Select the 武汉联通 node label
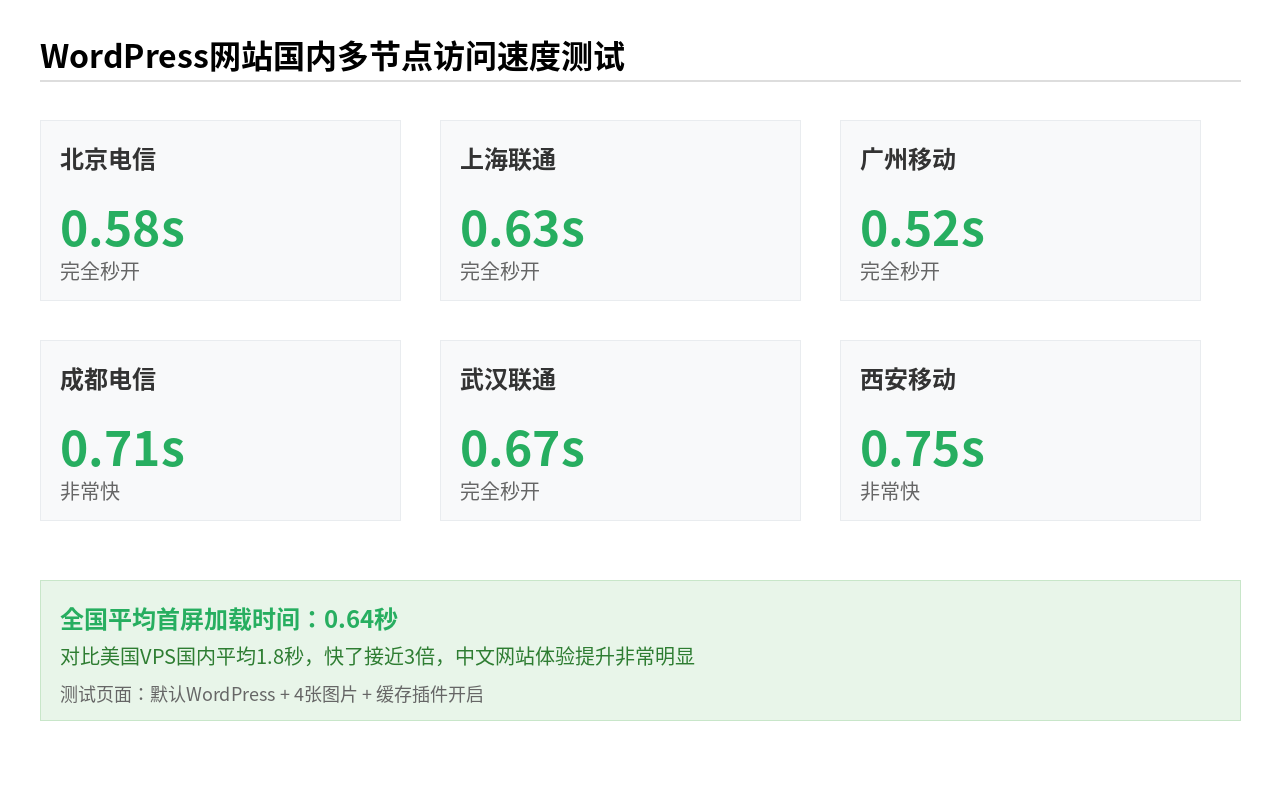 click(x=508, y=380)
